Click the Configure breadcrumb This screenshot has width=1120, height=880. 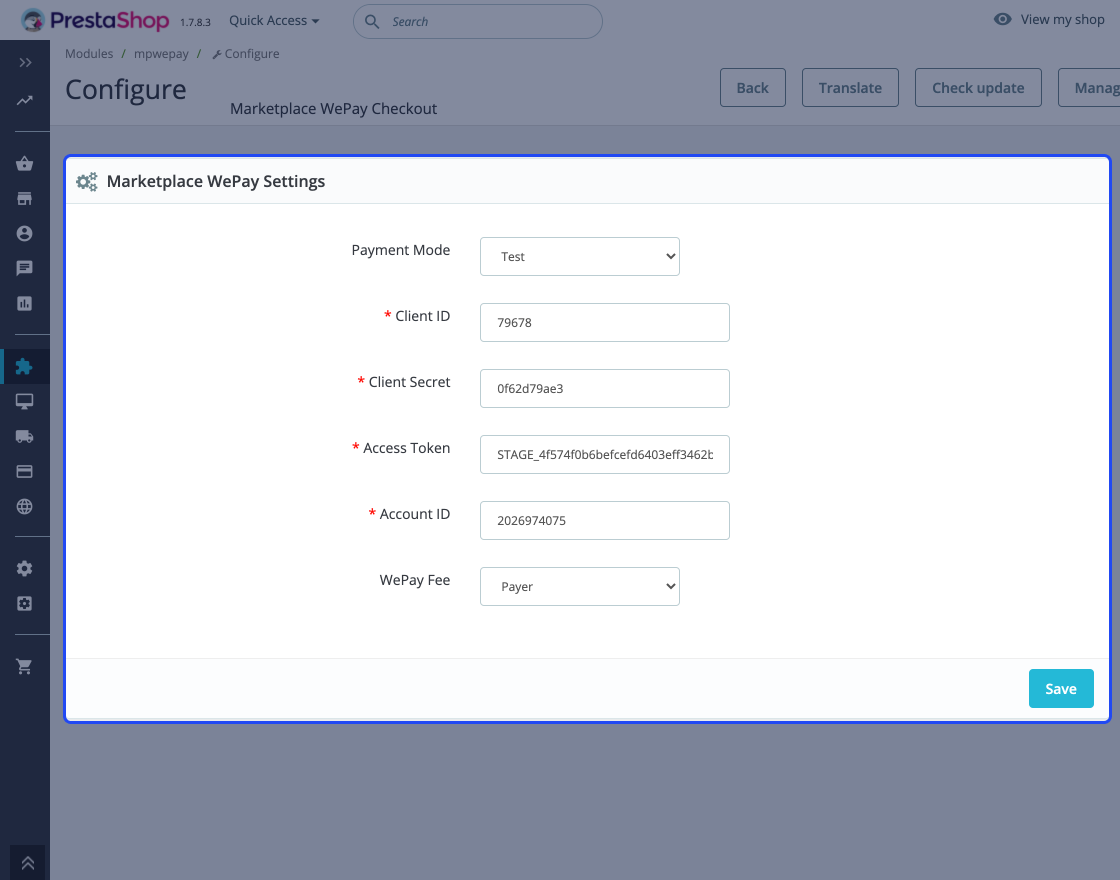[x=246, y=54]
